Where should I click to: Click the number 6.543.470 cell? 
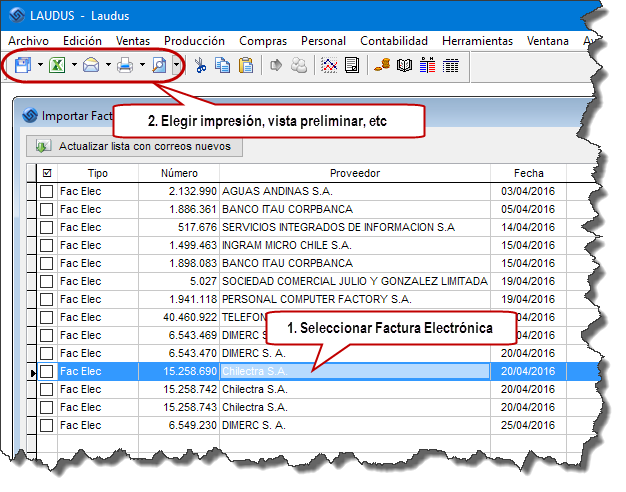(x=179, y=353)
